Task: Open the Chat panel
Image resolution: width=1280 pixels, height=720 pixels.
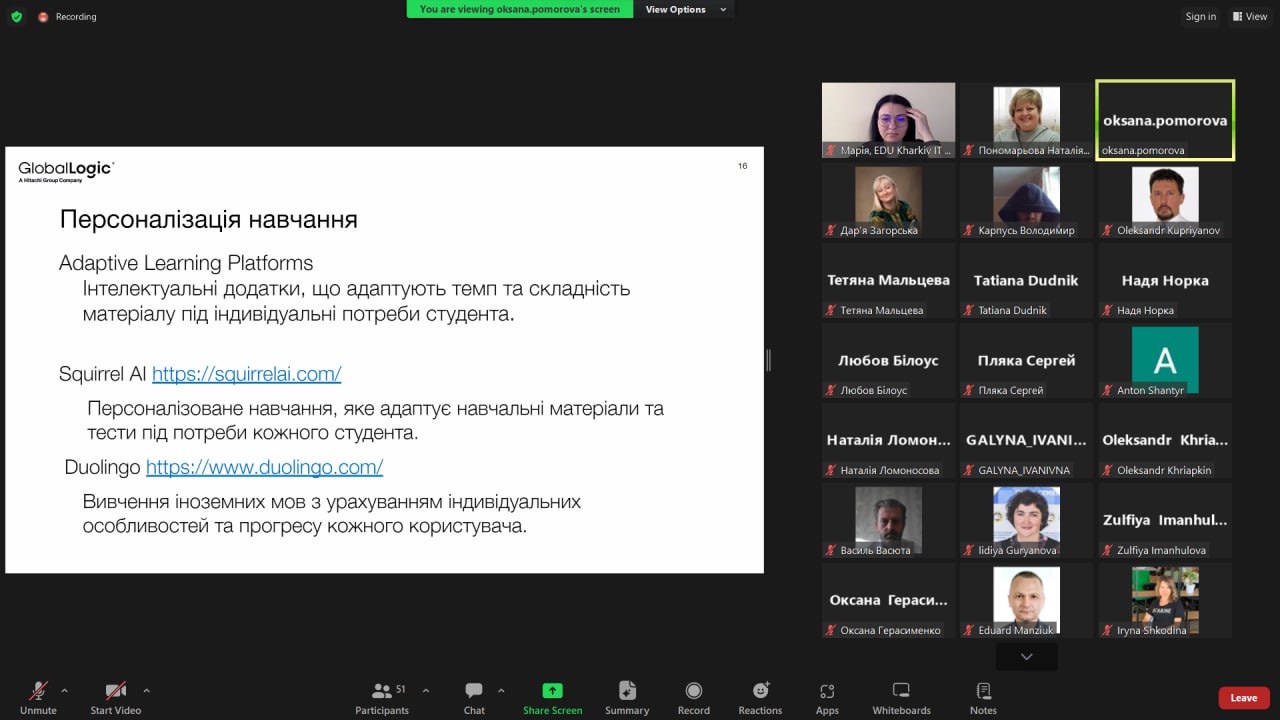Action: coord(474,696)
